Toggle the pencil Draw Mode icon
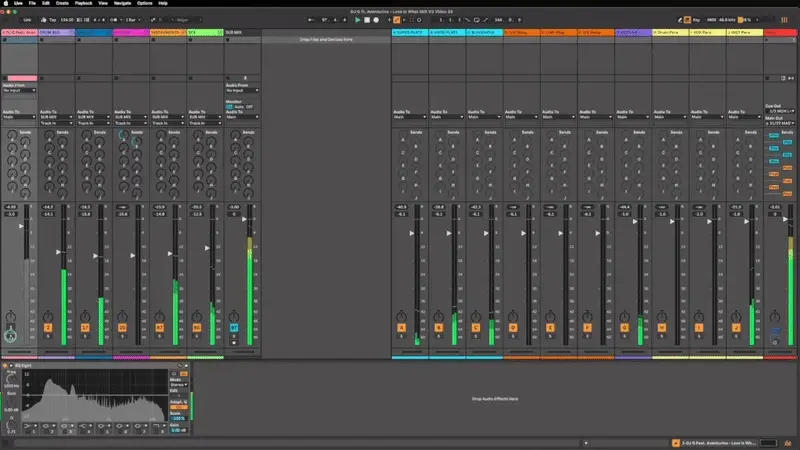This screenshot has width=800, height=450. pos(680,20)
